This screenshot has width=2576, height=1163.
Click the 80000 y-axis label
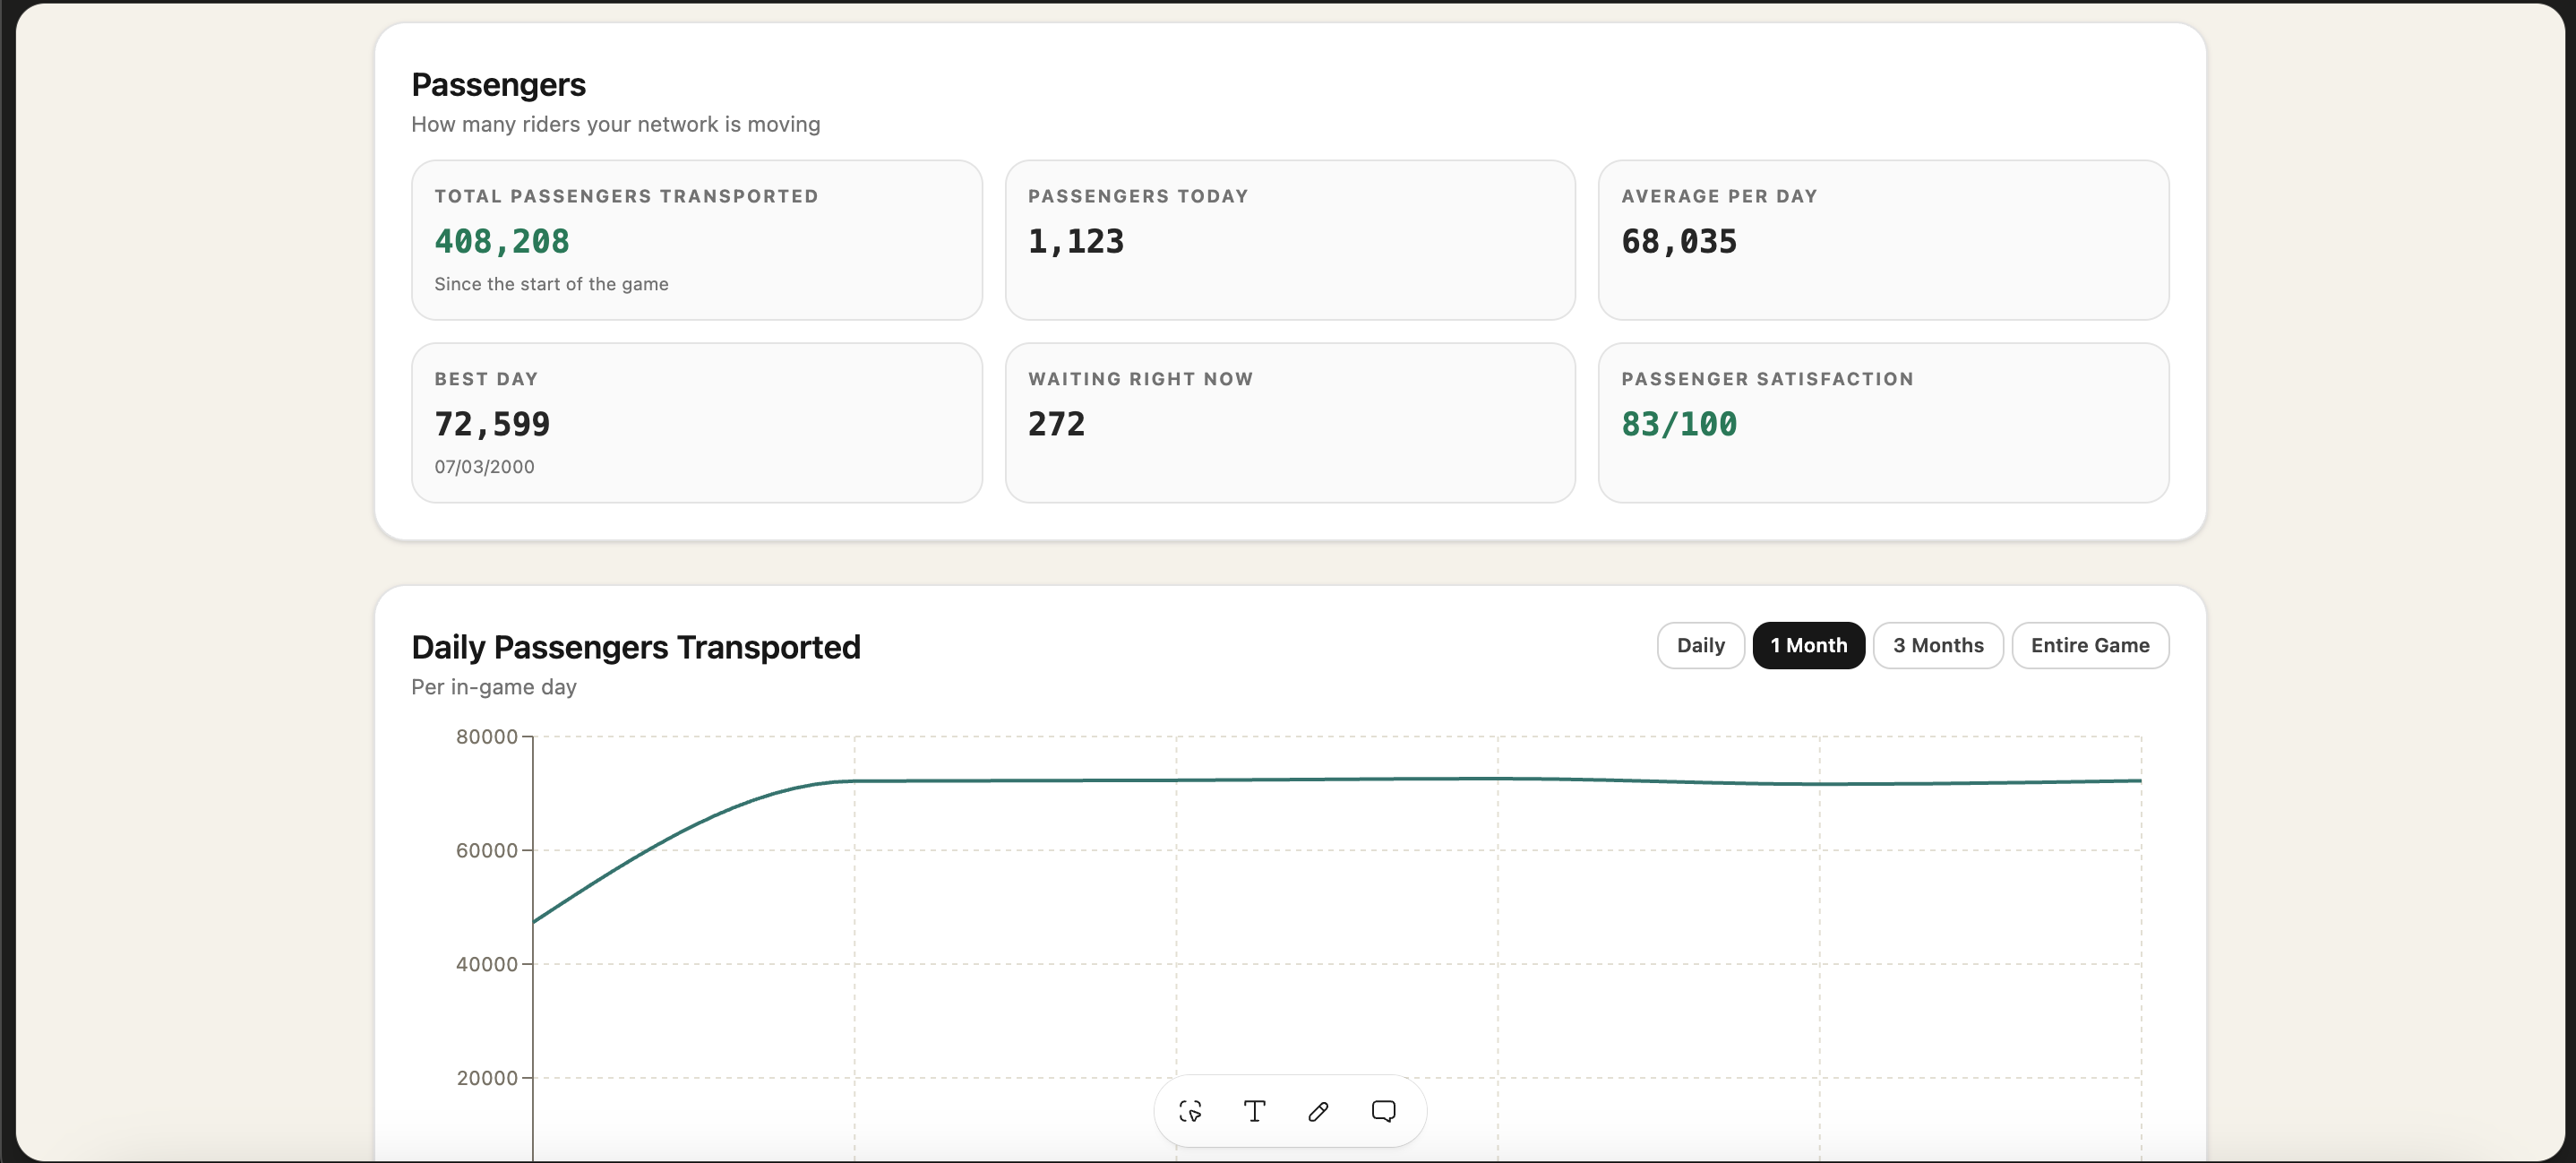coord(486,737)
